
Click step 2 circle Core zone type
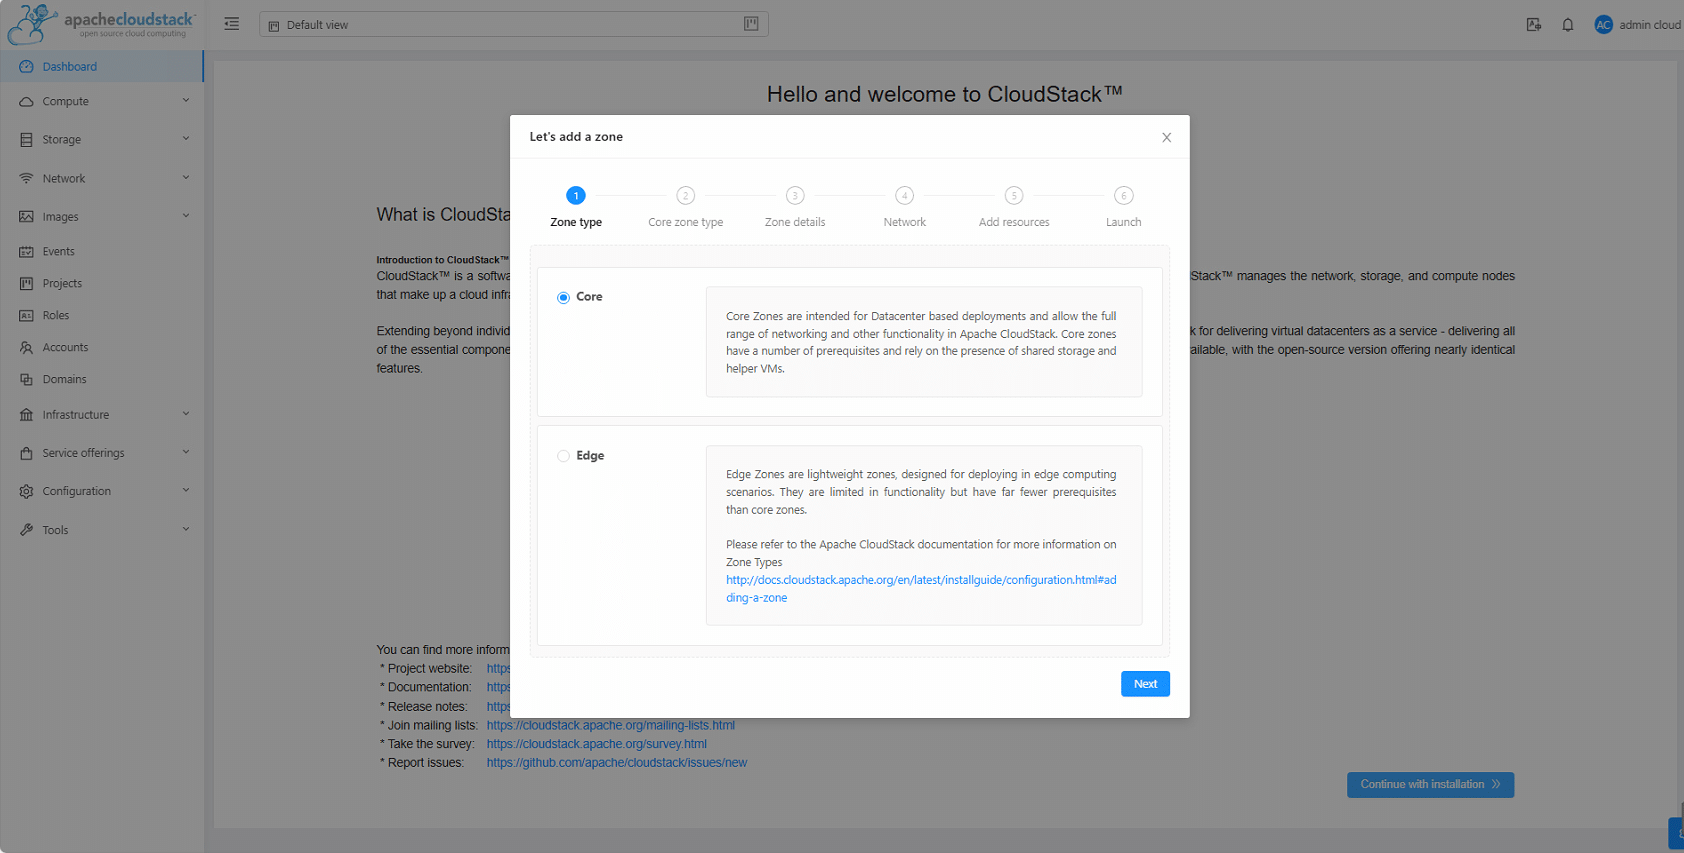(x=685, y=196)
